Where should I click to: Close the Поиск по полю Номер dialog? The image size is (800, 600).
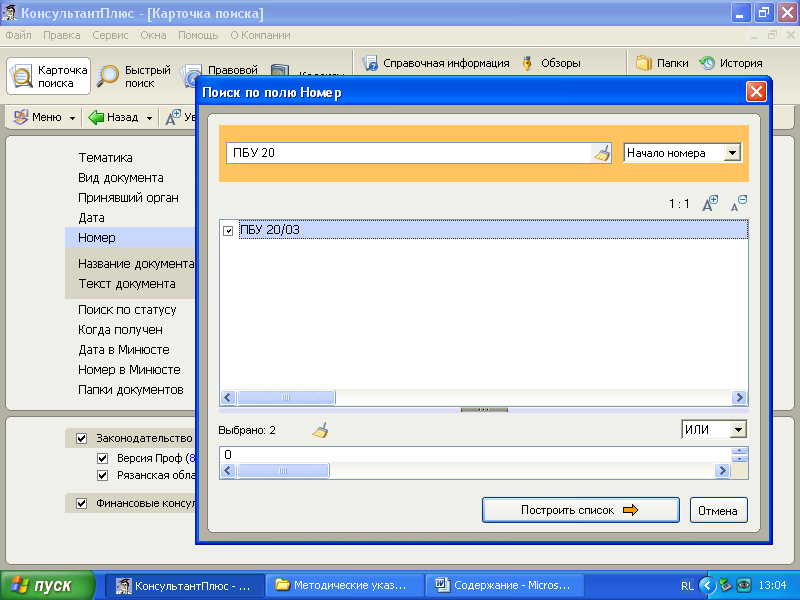(x=756, y=92)
